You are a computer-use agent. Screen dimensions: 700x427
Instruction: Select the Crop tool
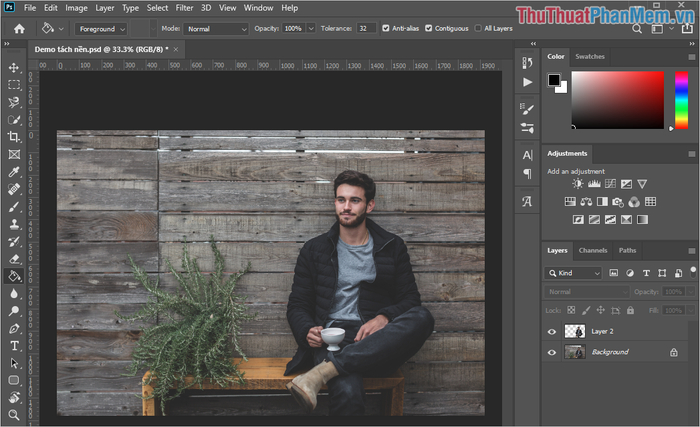14,137
